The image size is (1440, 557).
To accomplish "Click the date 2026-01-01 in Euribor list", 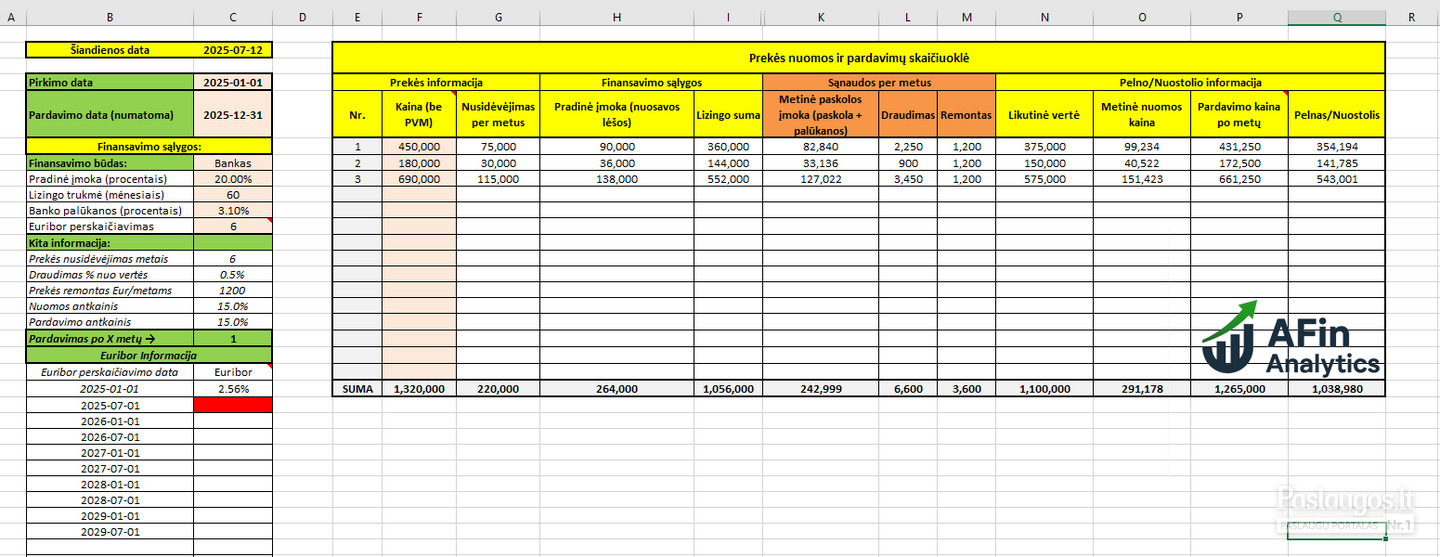I will (110, 421).
